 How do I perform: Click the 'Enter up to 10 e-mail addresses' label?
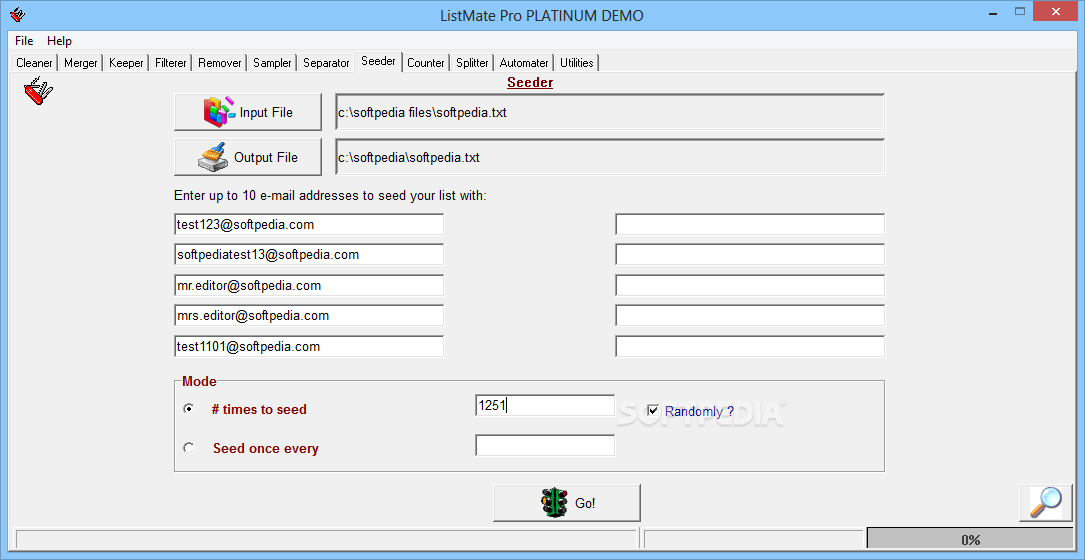tap(330, 195)
